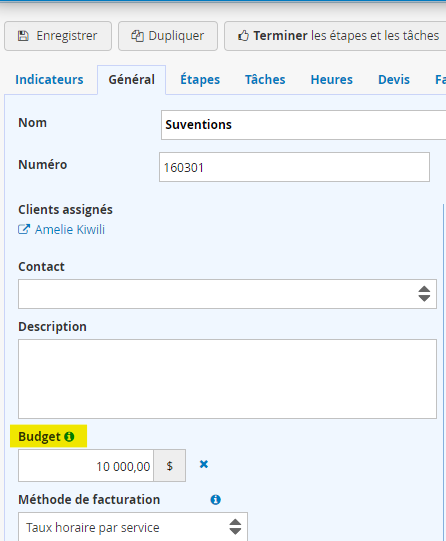
Task: Click the Numéro field showing 160301
Action: point(294,167)
